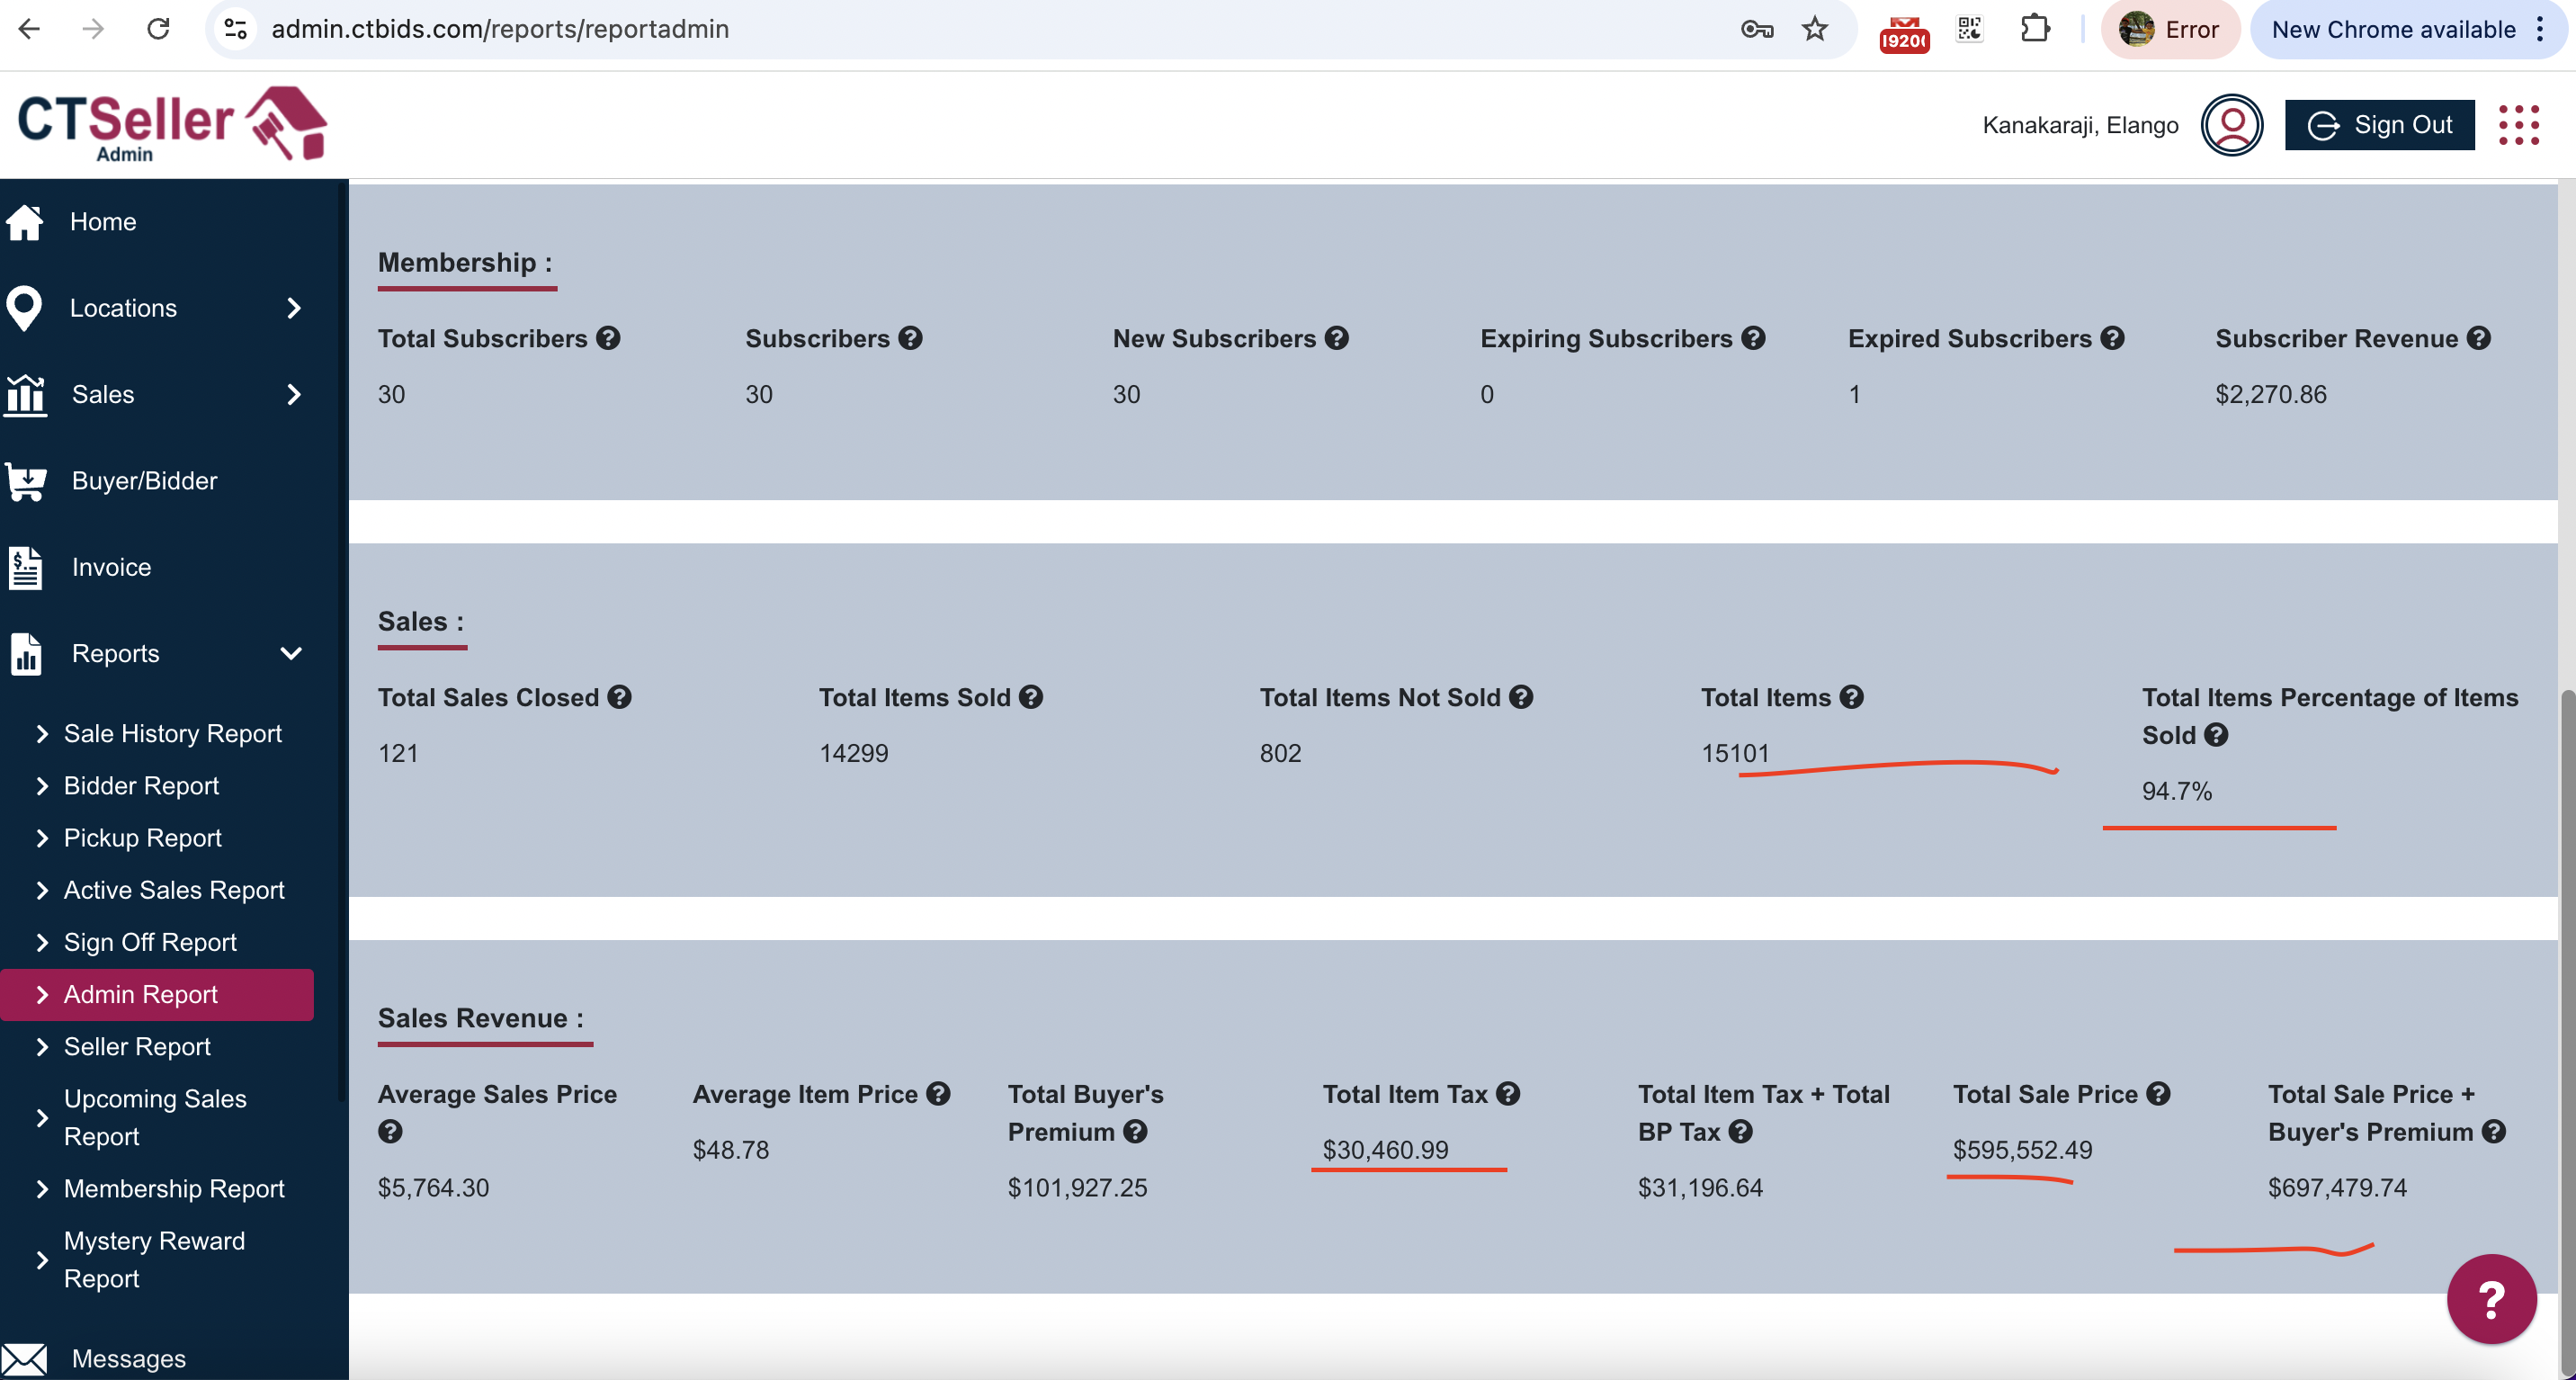The image size is (2576, 1380).
Task: Click the $2,270.86 subscriber revenue value
Action: (x=2271, y=394)
